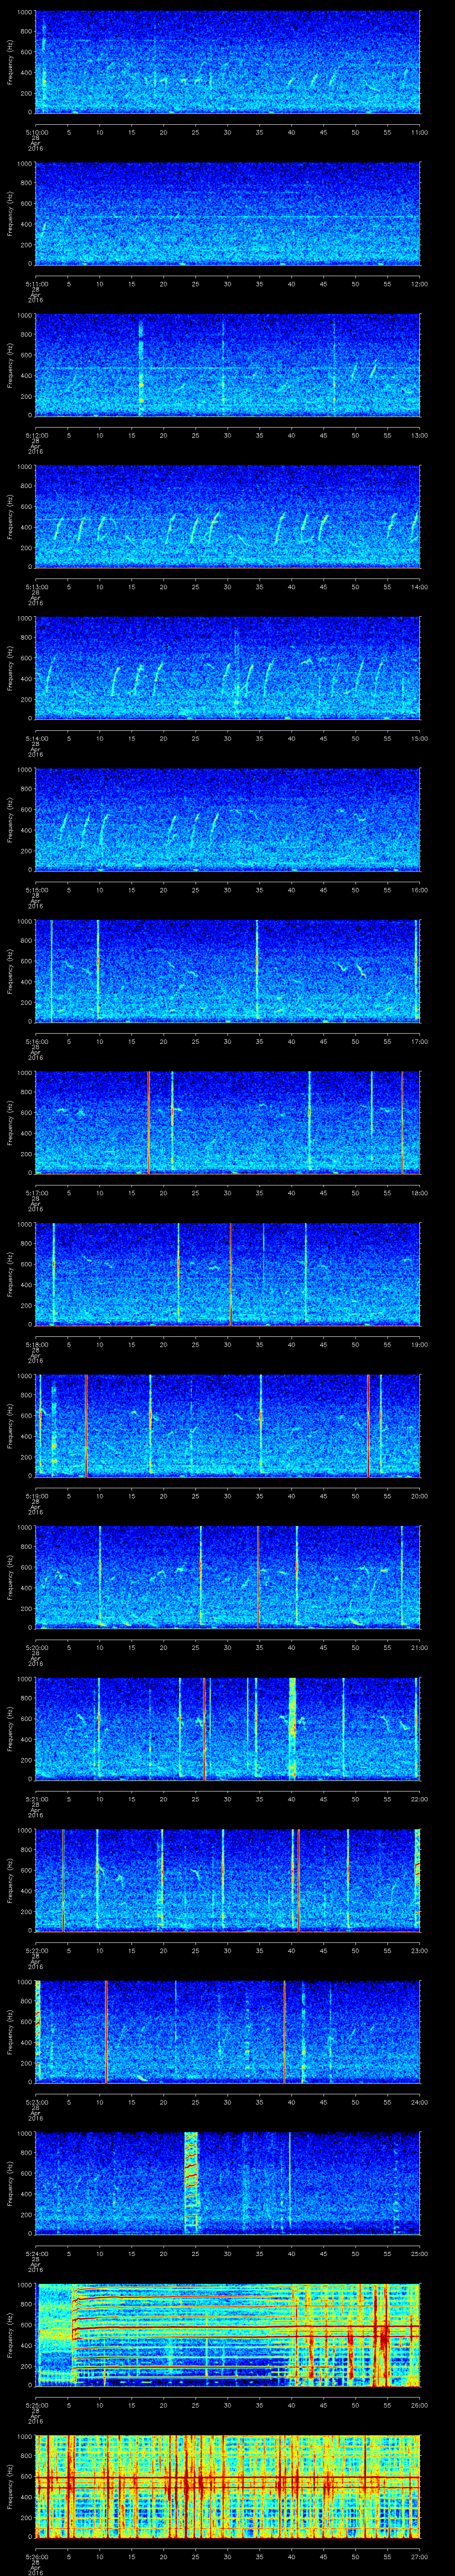The height and width of the screenshot is (2576, 455).
Task: Click the 19:00 end time label
Action: coord(419,1344)
